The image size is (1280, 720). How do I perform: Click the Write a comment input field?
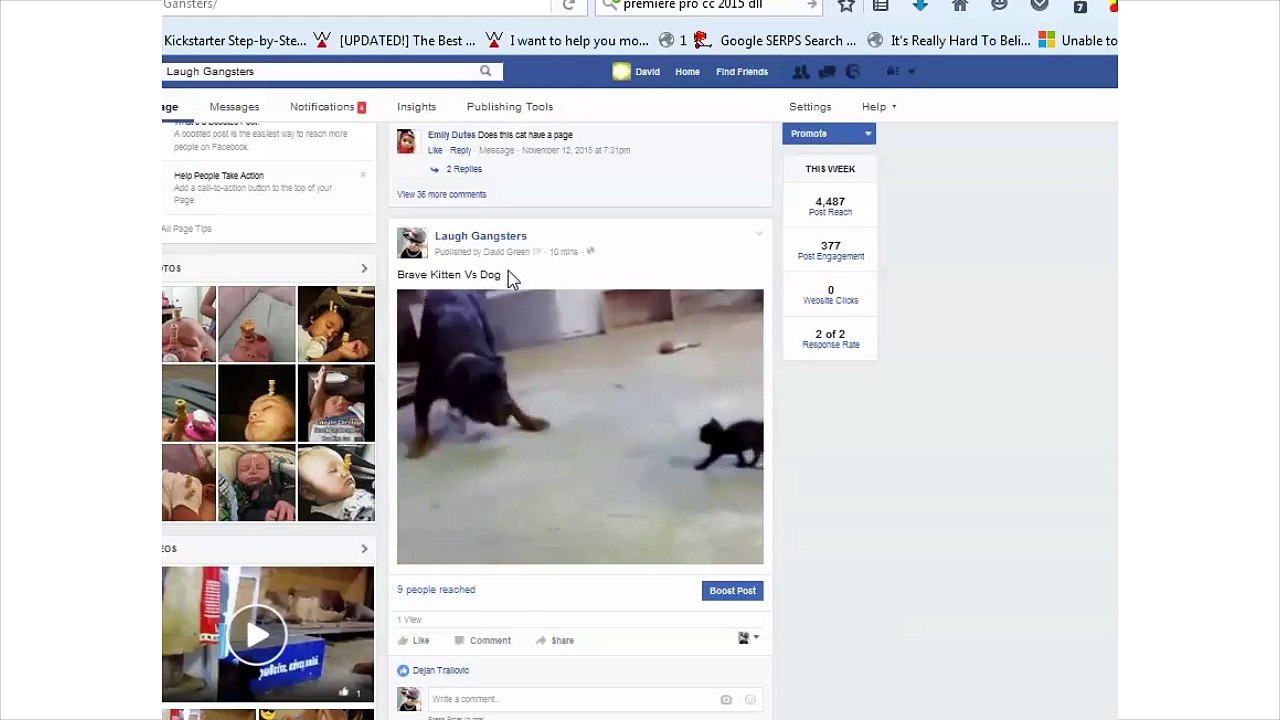pos(594,700)
